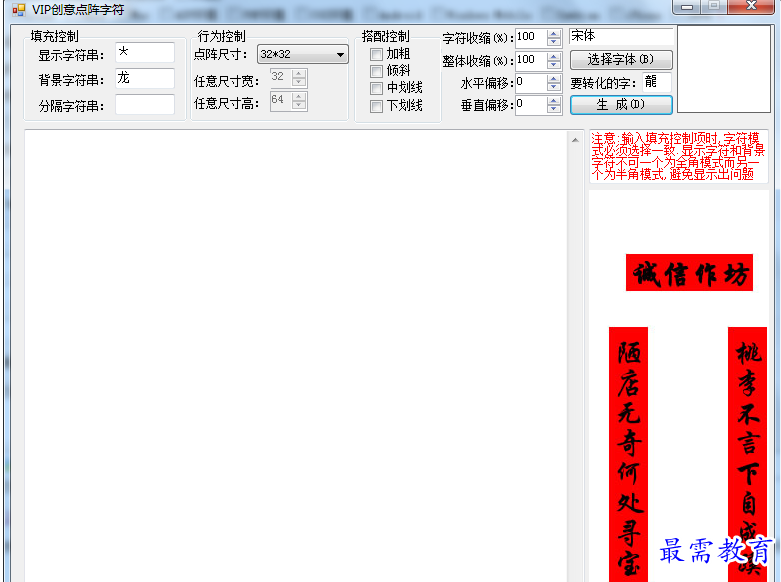Viewport: 781px width, 582px height.
Task: Decrease 垂直偏移 with down arrow
Action: pos(554,110)
